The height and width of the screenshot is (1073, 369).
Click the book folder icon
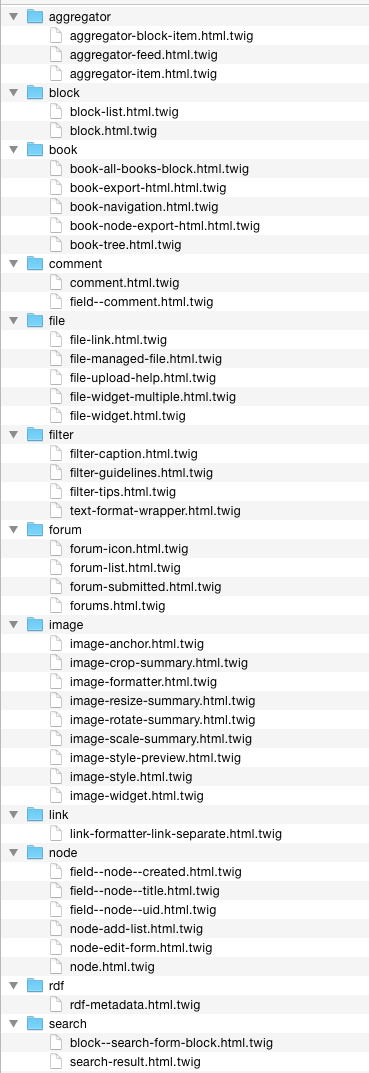[x=34, y=149]
